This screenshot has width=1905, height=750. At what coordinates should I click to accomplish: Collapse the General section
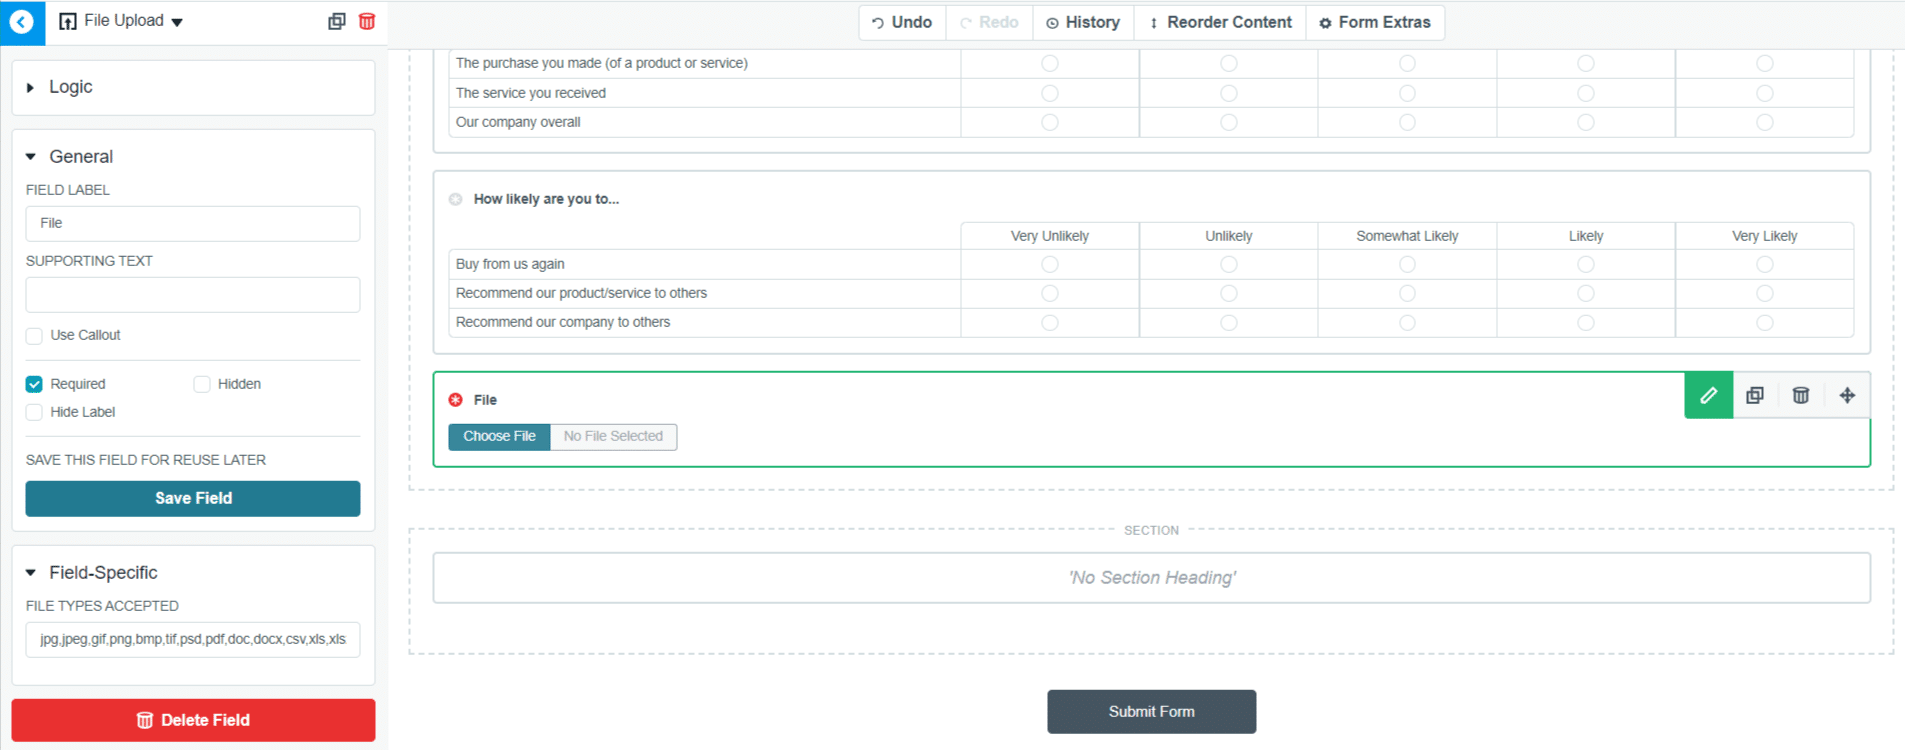pyautogui.click(x=69, y=157)
